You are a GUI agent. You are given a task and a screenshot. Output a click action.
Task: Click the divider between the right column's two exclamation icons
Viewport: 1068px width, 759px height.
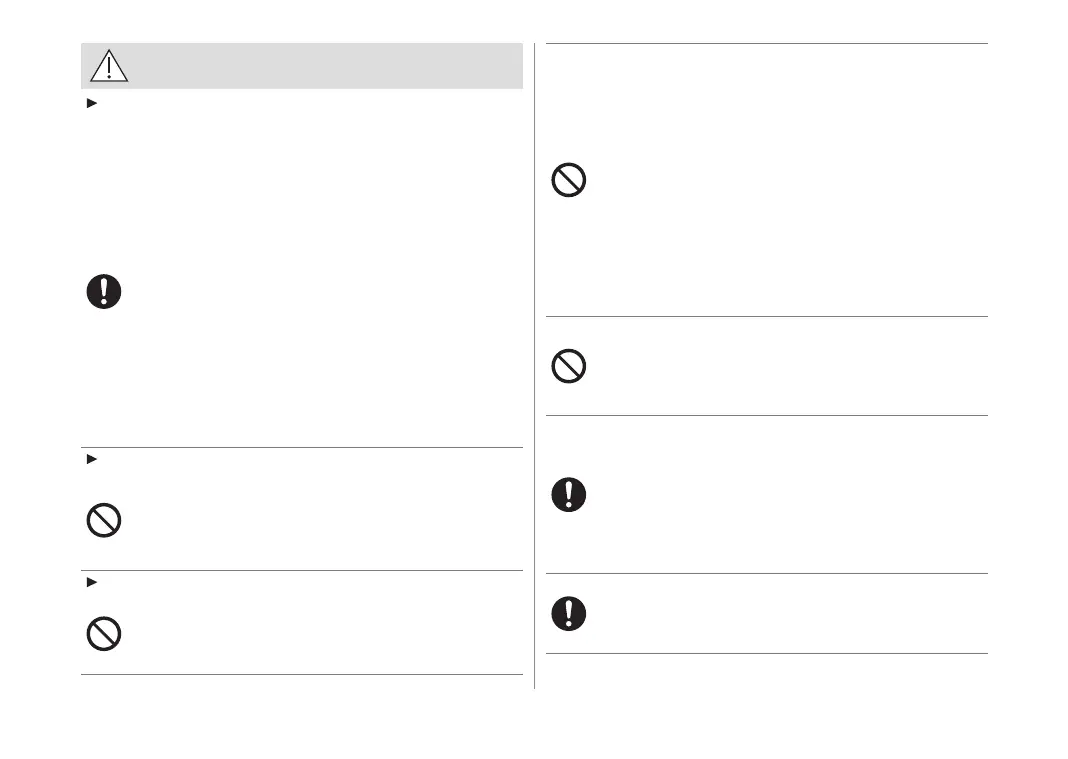766,573
